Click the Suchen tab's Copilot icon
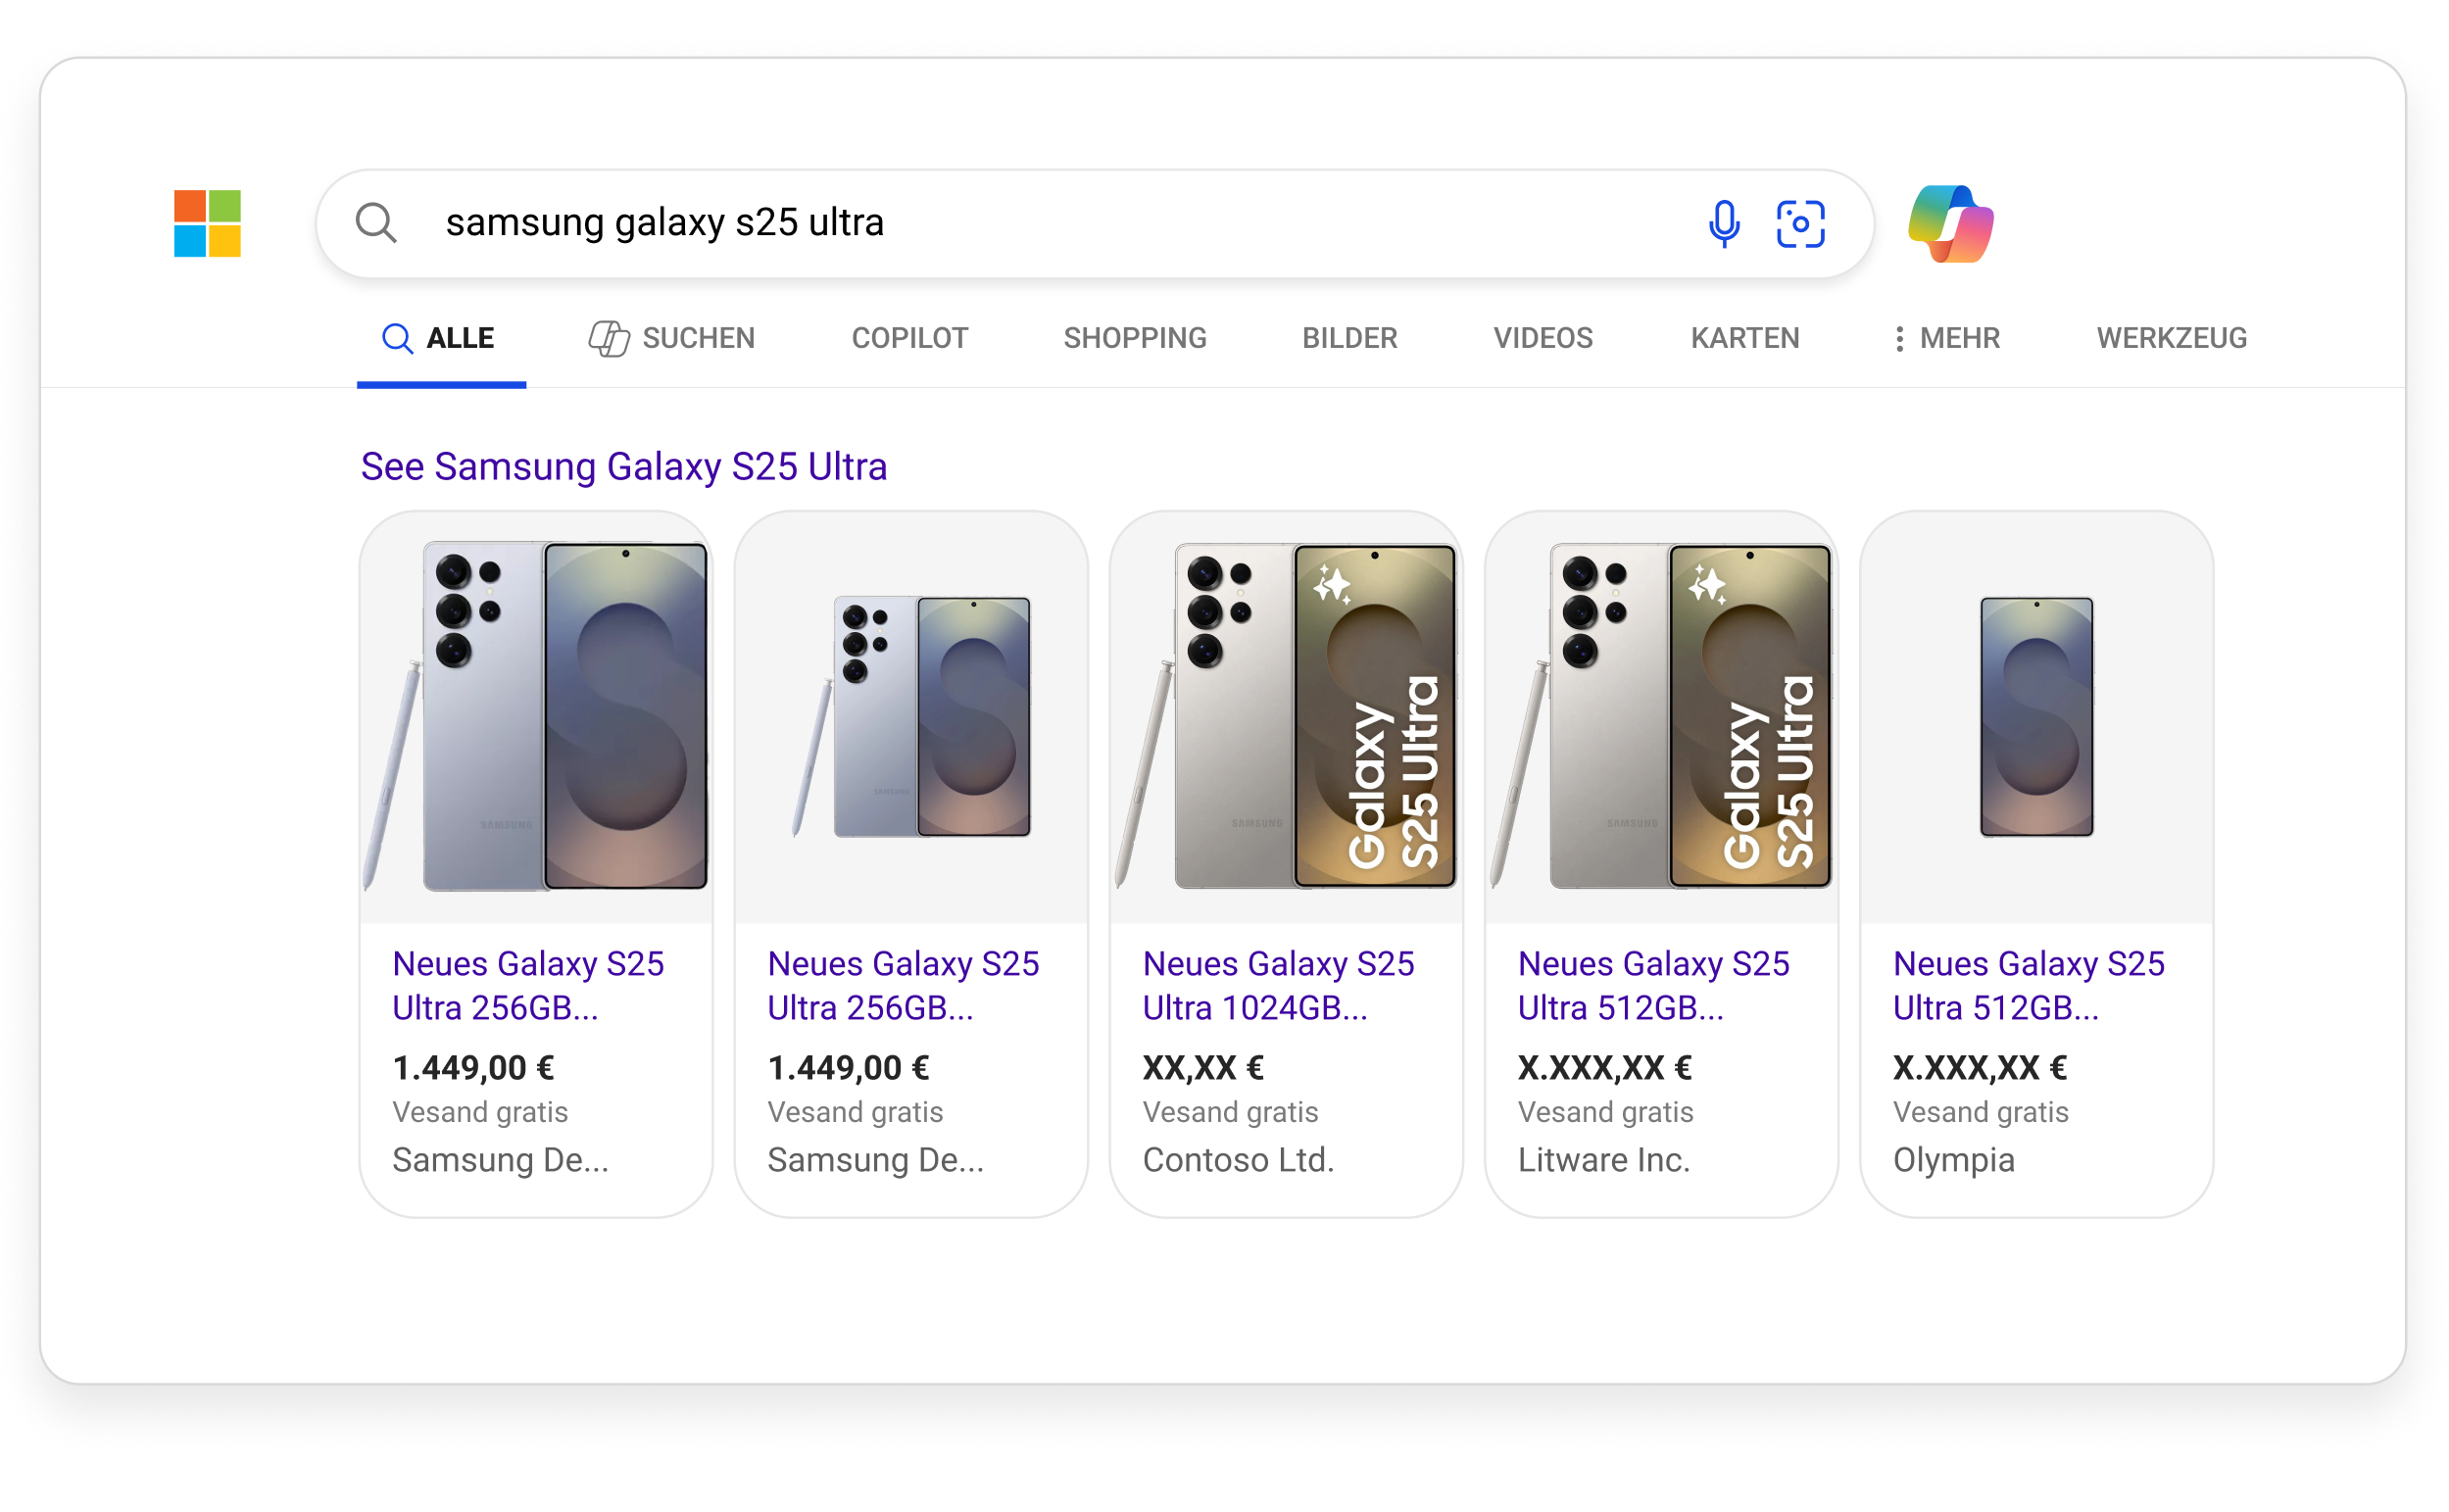2449x1512 pixels. tap(608, 339)
